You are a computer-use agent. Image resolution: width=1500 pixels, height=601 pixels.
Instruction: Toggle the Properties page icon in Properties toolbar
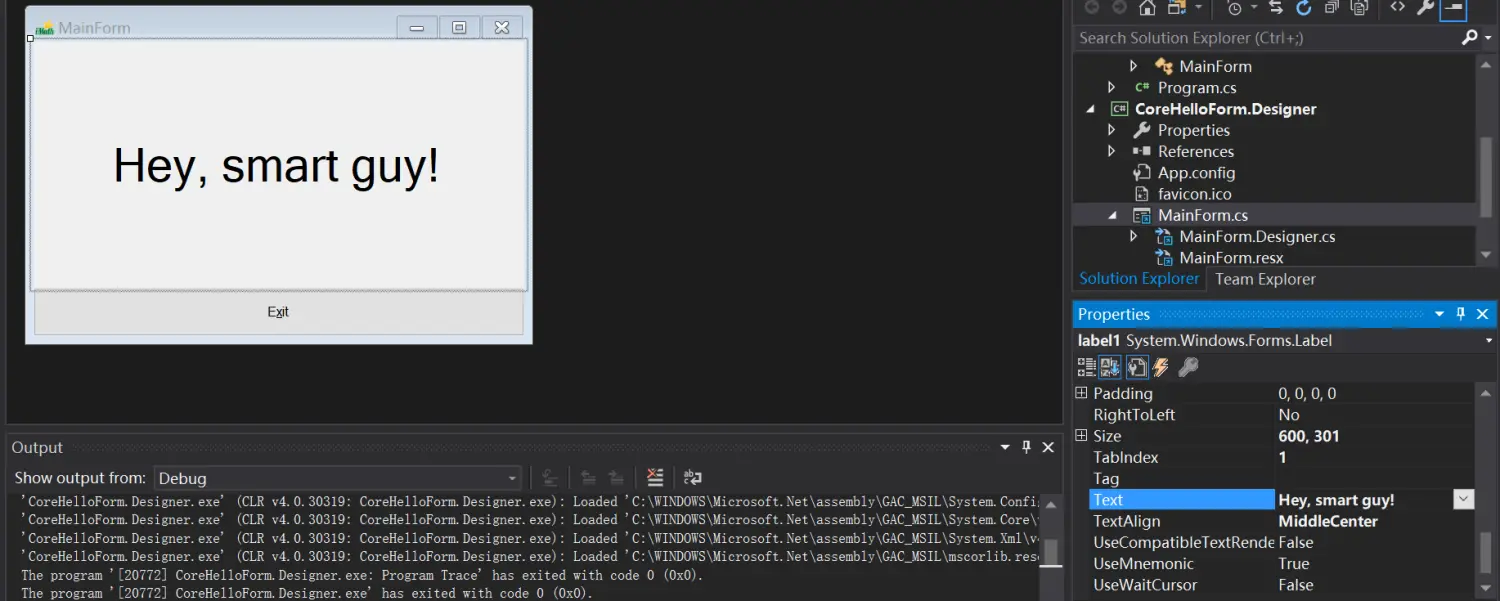(1137, 368)
